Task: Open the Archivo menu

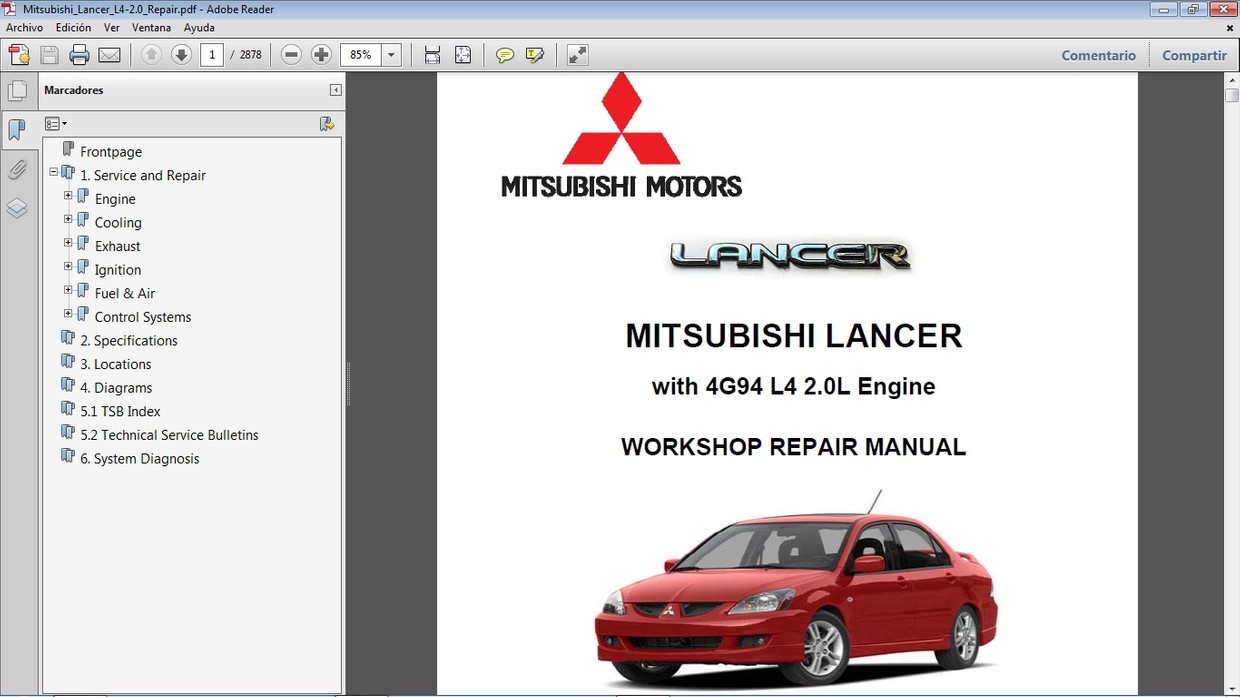Action: coord(25,28)
